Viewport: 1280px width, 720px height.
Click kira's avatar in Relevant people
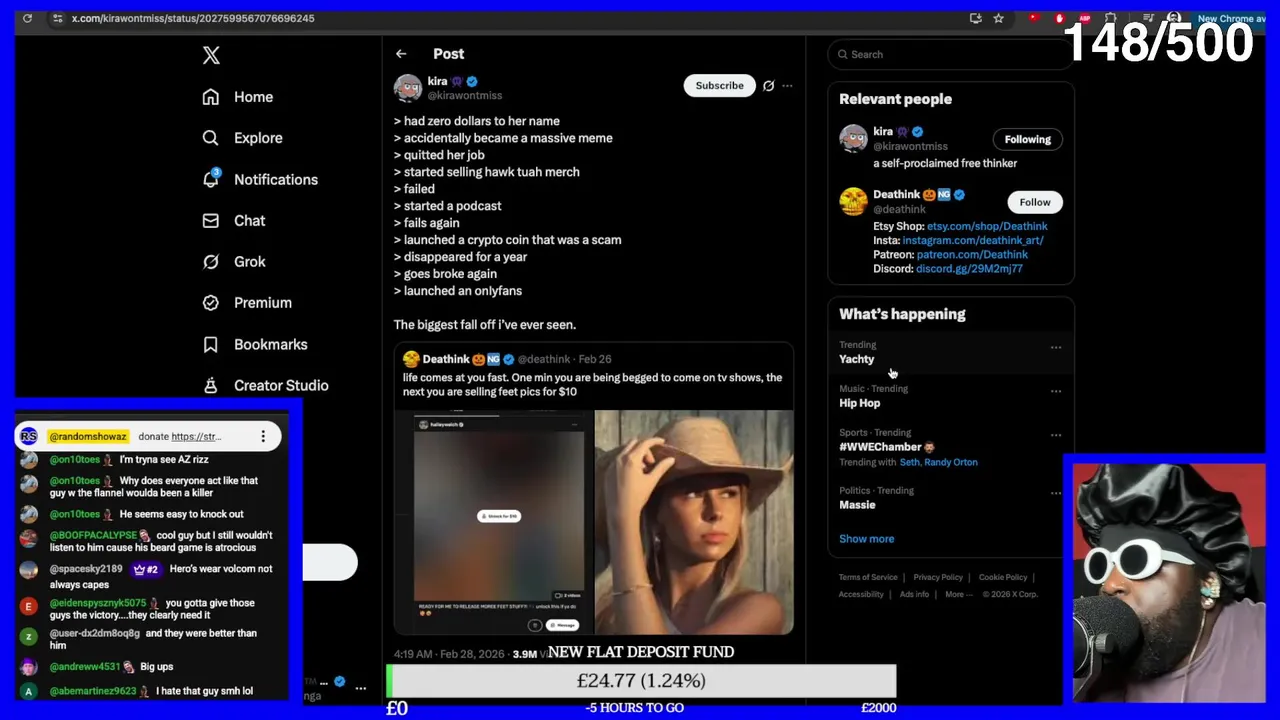tap(853, 138)
